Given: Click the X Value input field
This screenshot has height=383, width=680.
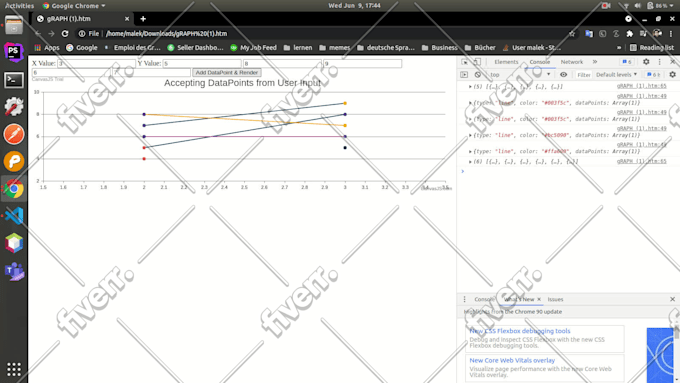Looking at the screenshot, I should (96, 63).
